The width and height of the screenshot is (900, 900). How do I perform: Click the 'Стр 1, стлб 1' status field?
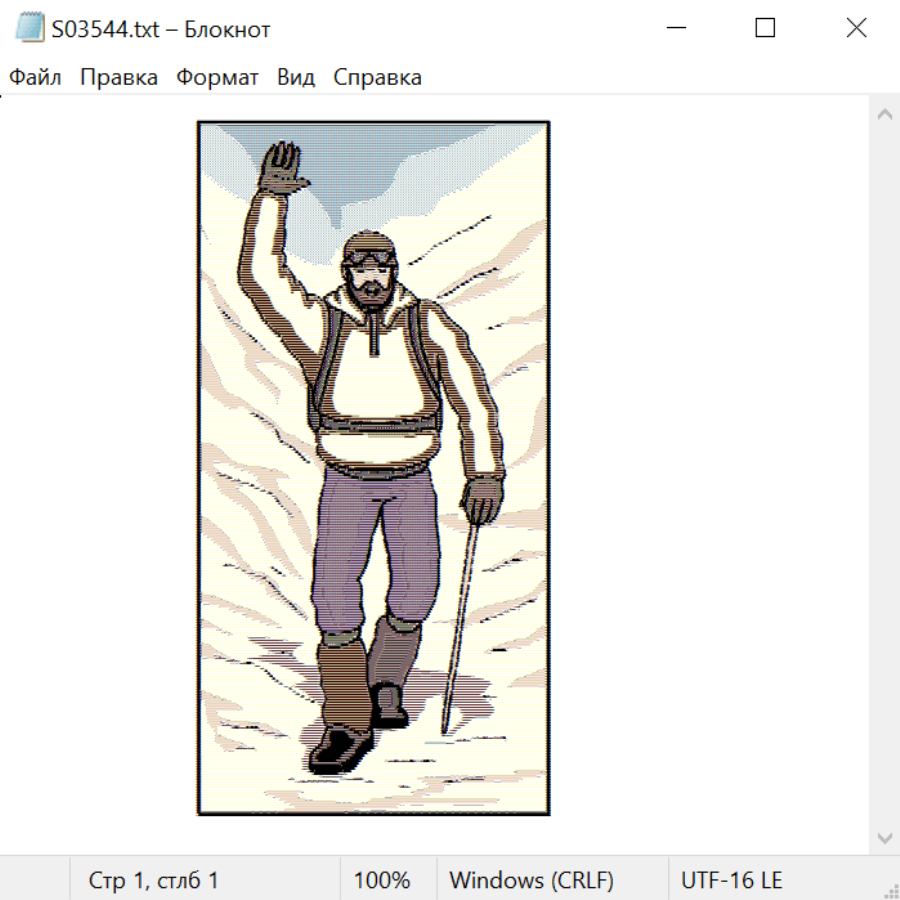[154, 881]
